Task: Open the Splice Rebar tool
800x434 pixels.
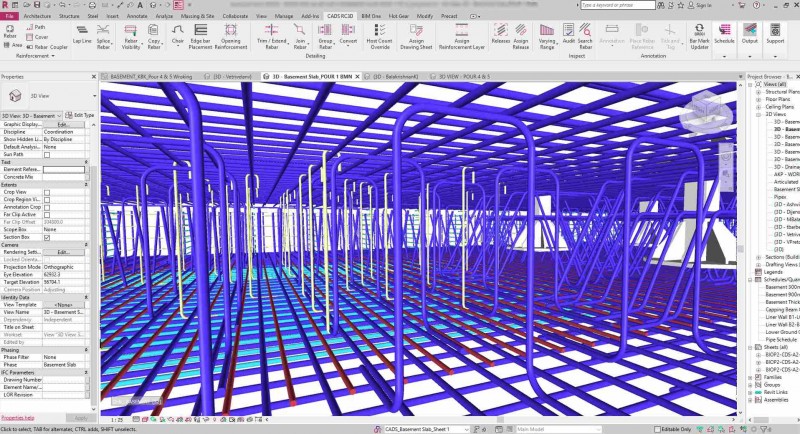Action: coord(104,36)
